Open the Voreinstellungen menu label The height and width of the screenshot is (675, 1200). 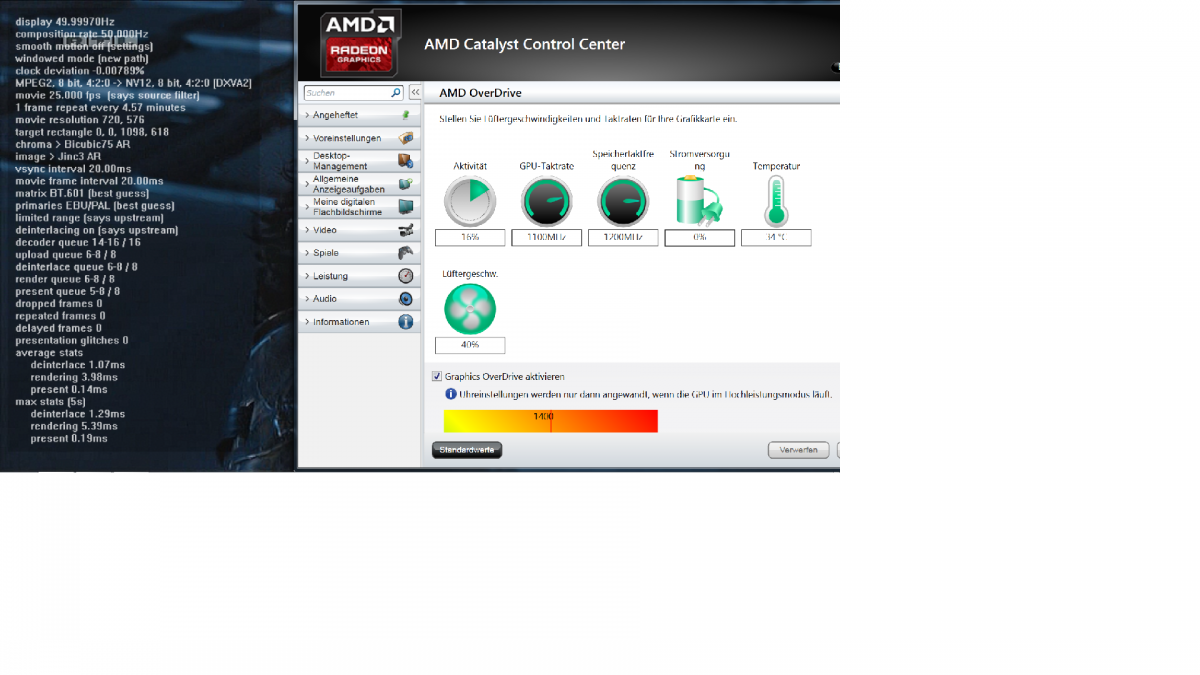346,138
